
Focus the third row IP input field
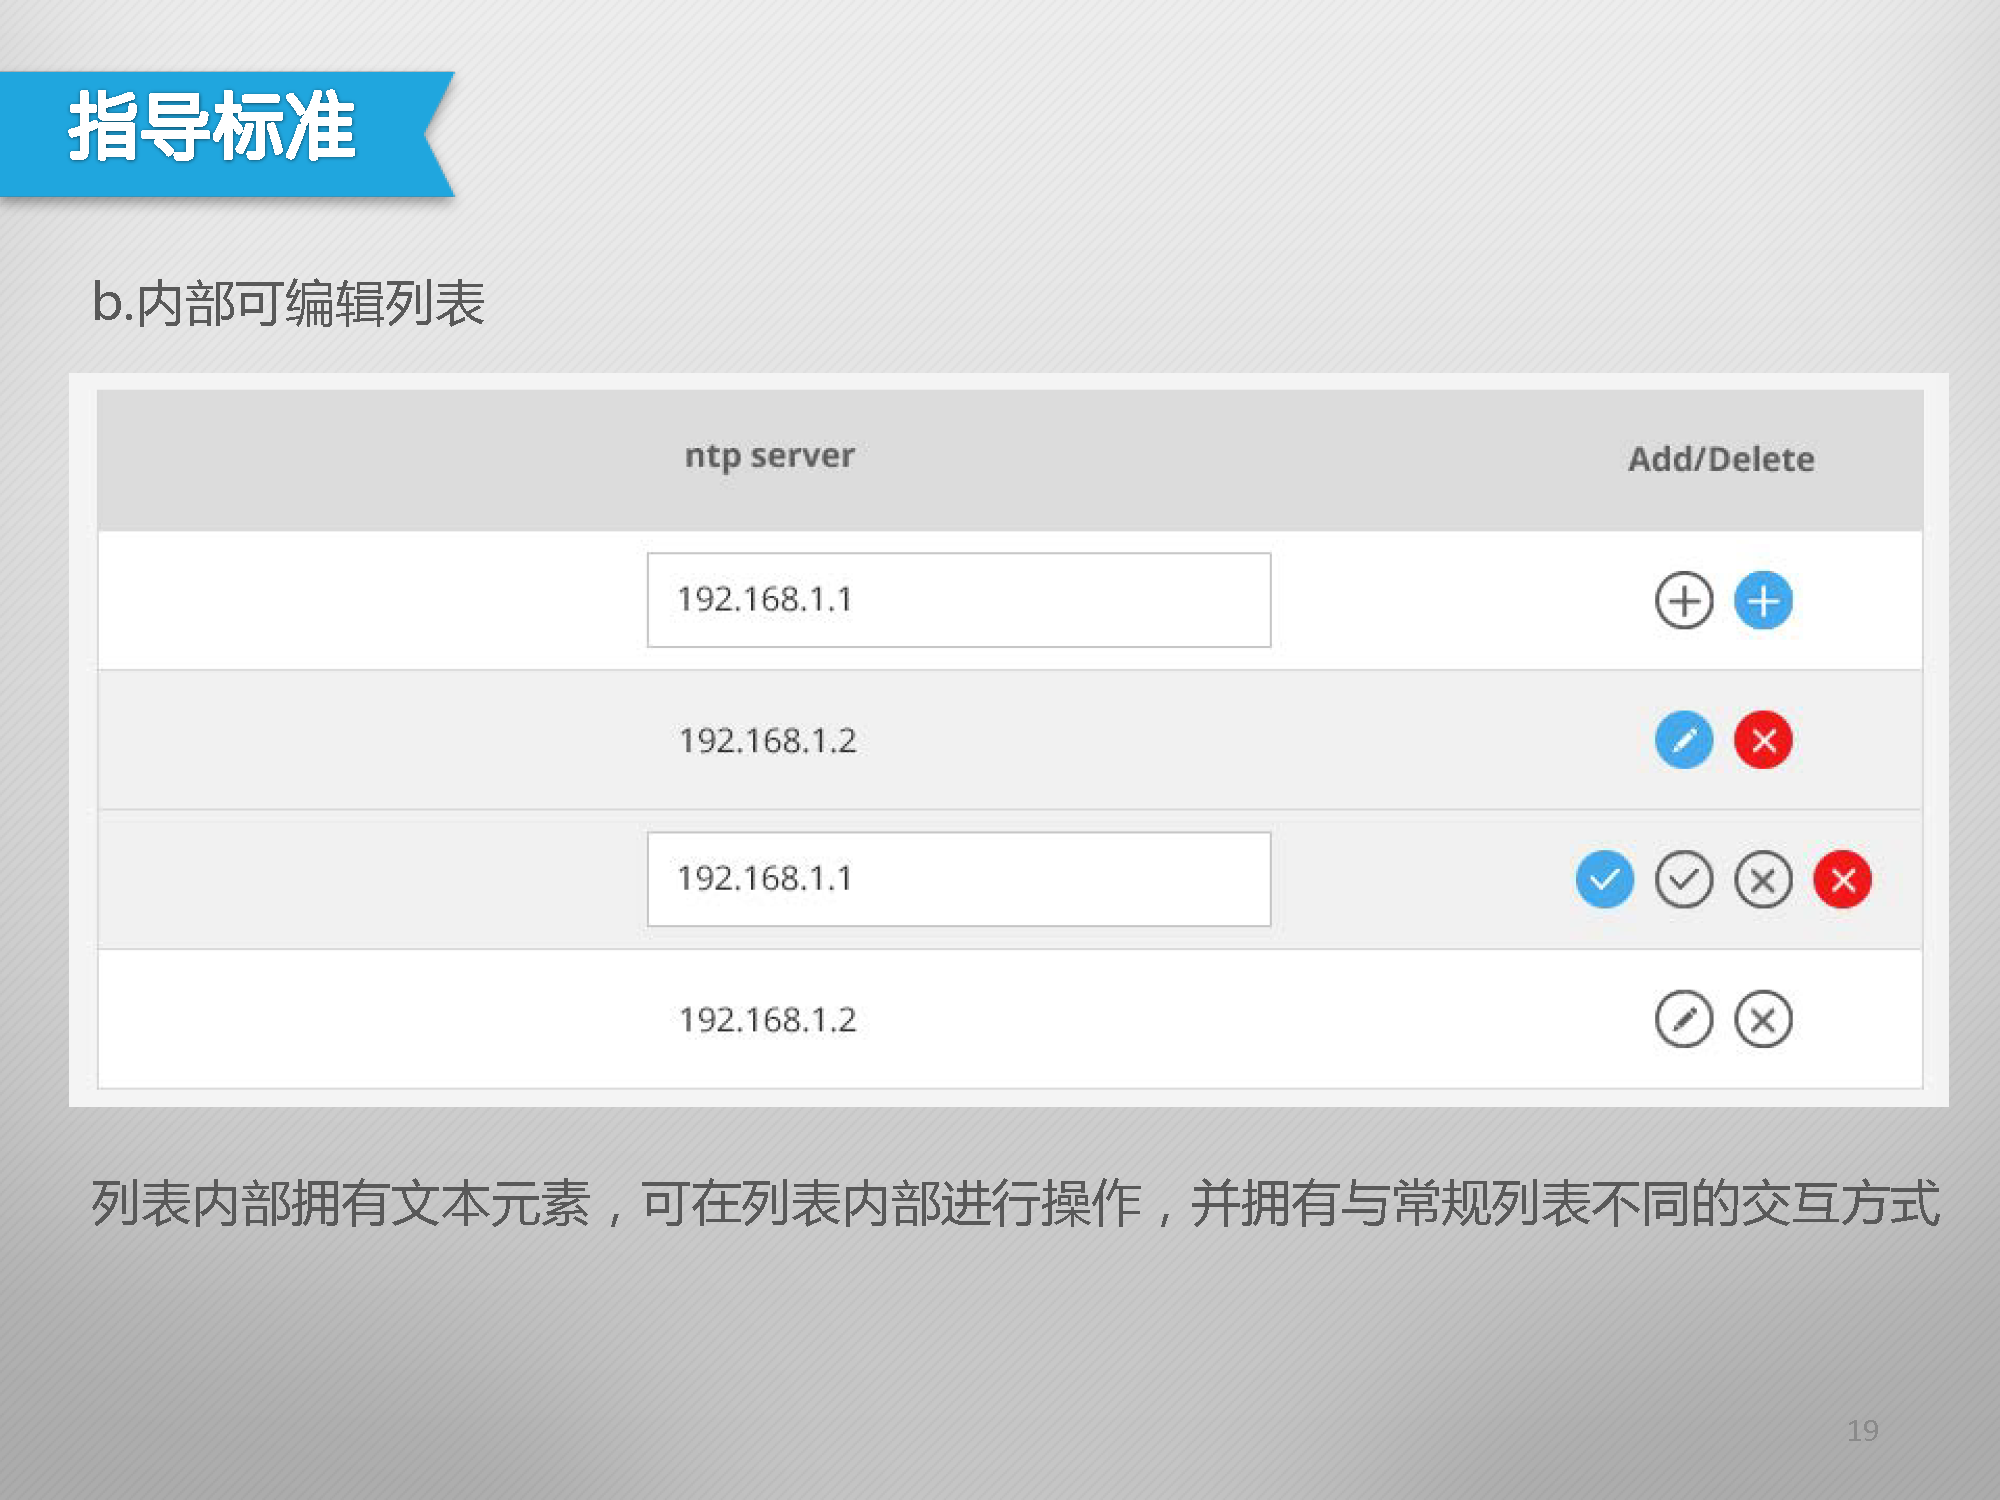point(958,879)
